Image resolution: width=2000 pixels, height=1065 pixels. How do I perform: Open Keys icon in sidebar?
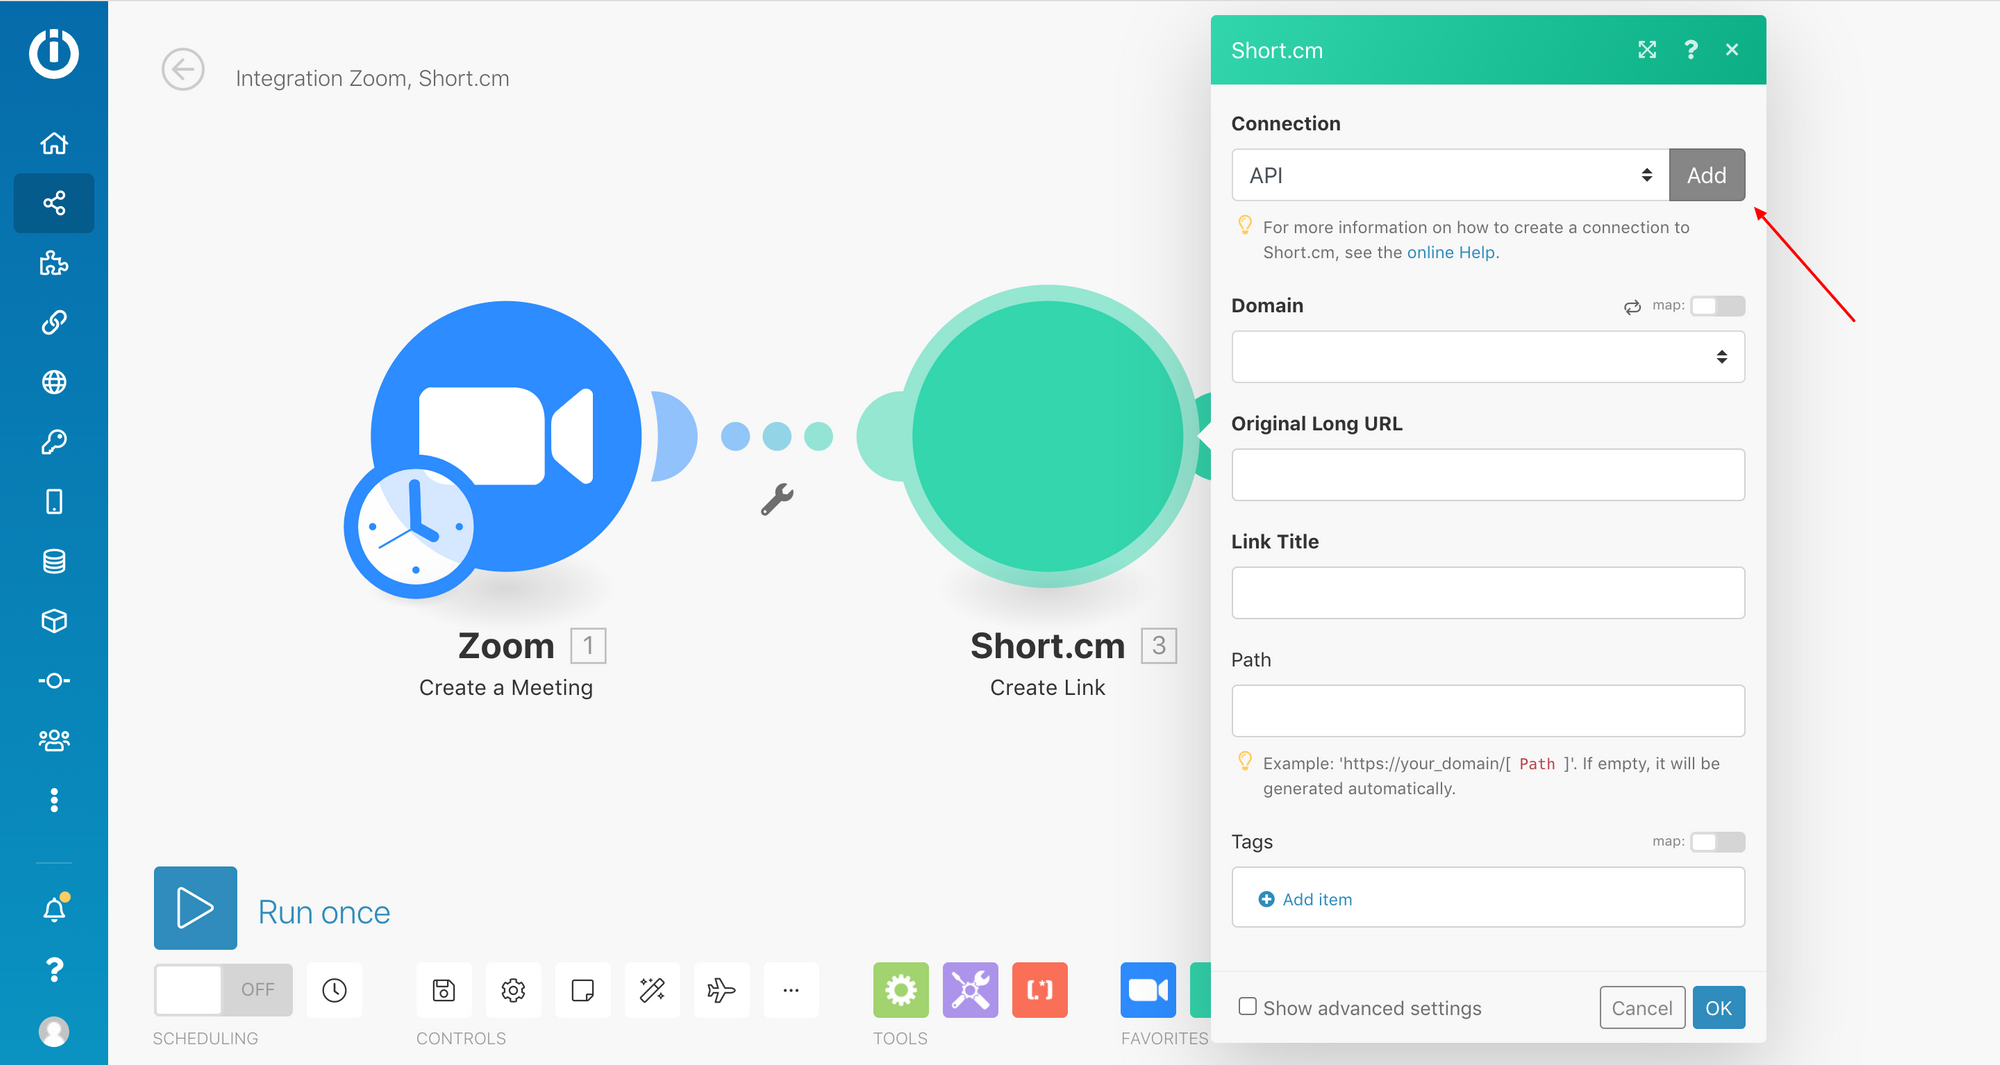[54, 442]
